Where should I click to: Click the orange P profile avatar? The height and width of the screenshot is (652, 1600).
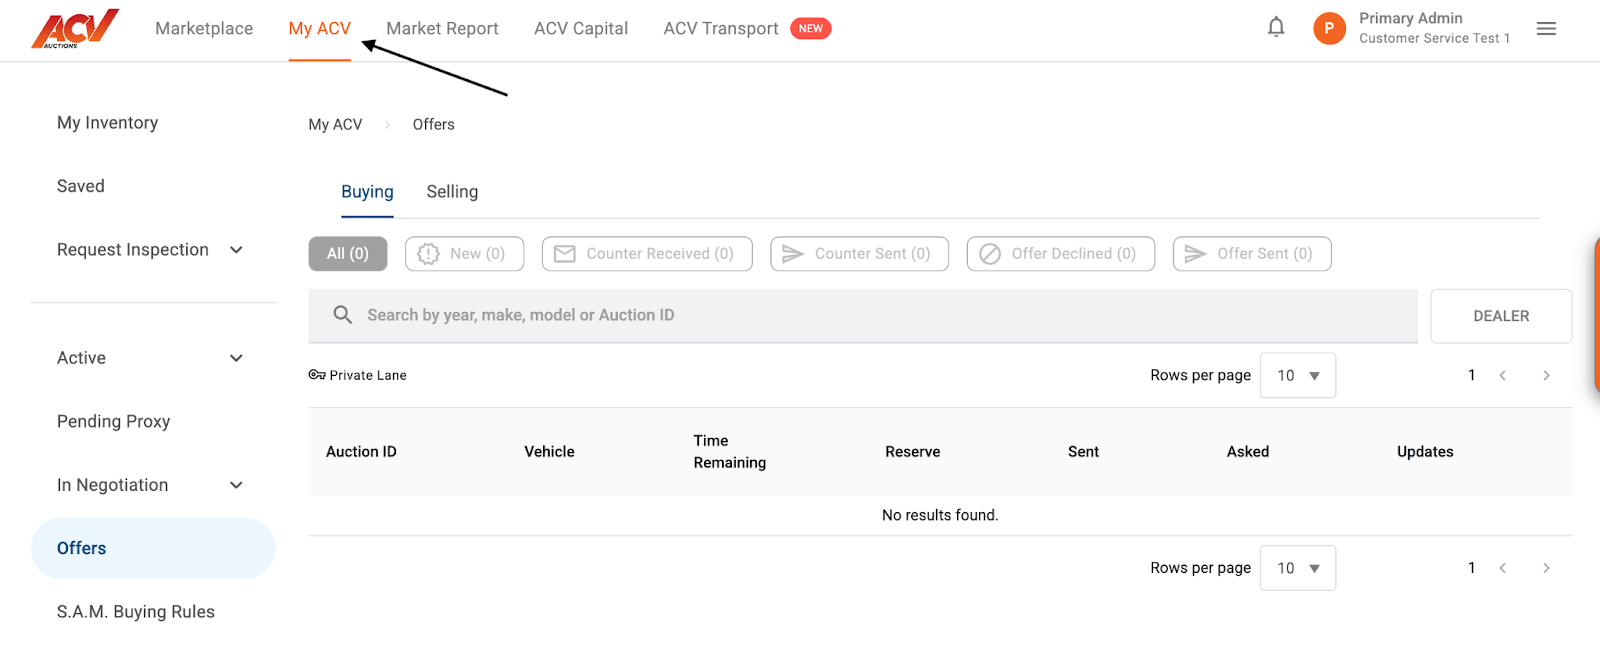click(x=1329, y=28)
